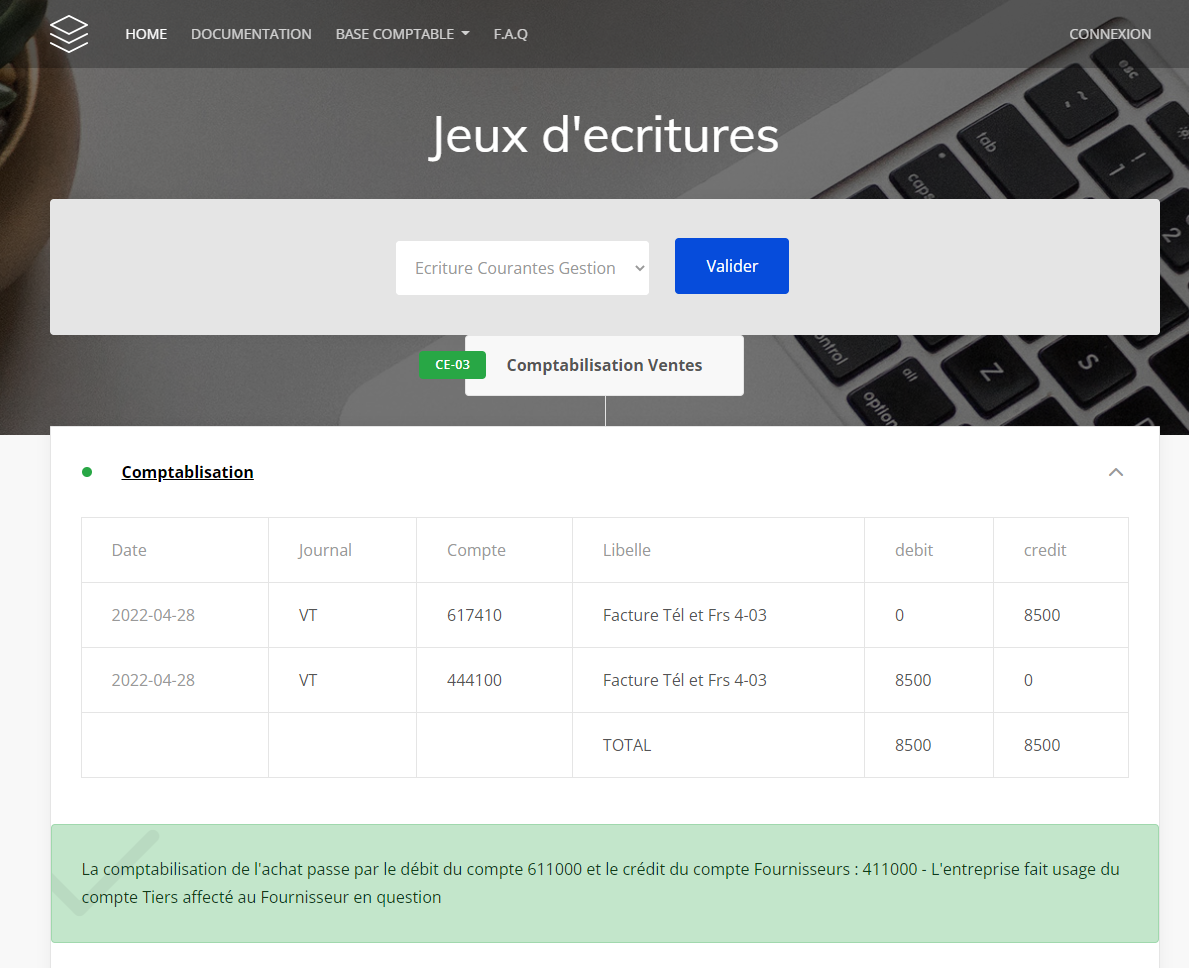The image size is (1189, 968).
Task: Click the credit column header
Action: pyautogui.click(x=1045, y=550)
